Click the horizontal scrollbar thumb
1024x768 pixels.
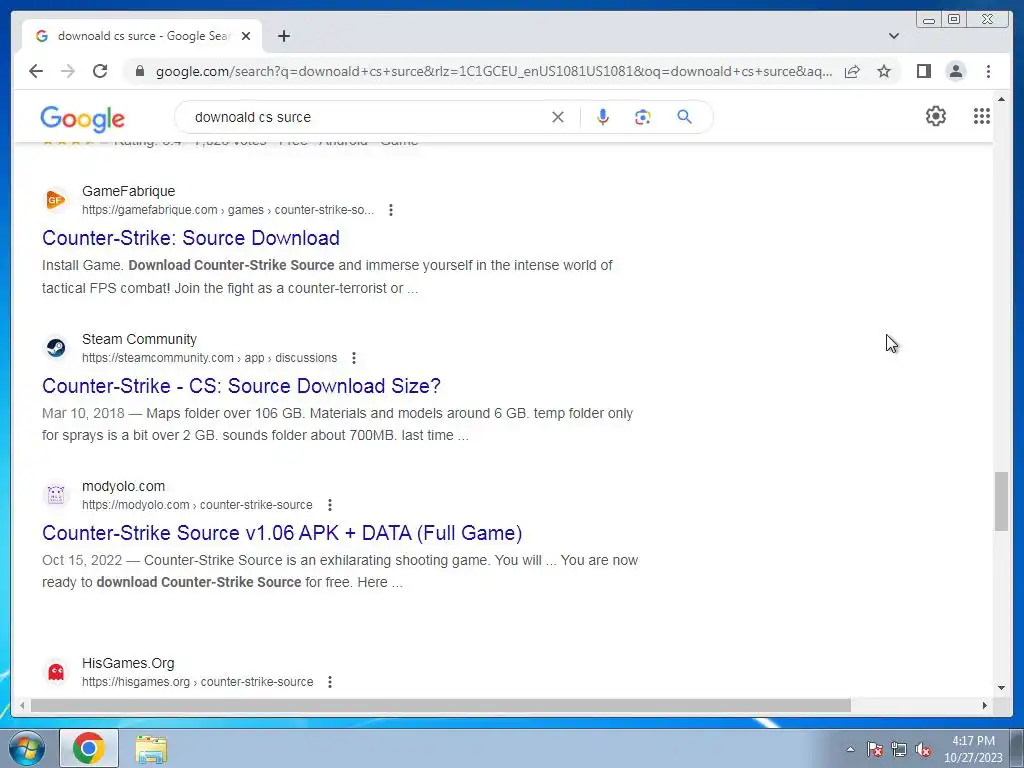[441, 705]
